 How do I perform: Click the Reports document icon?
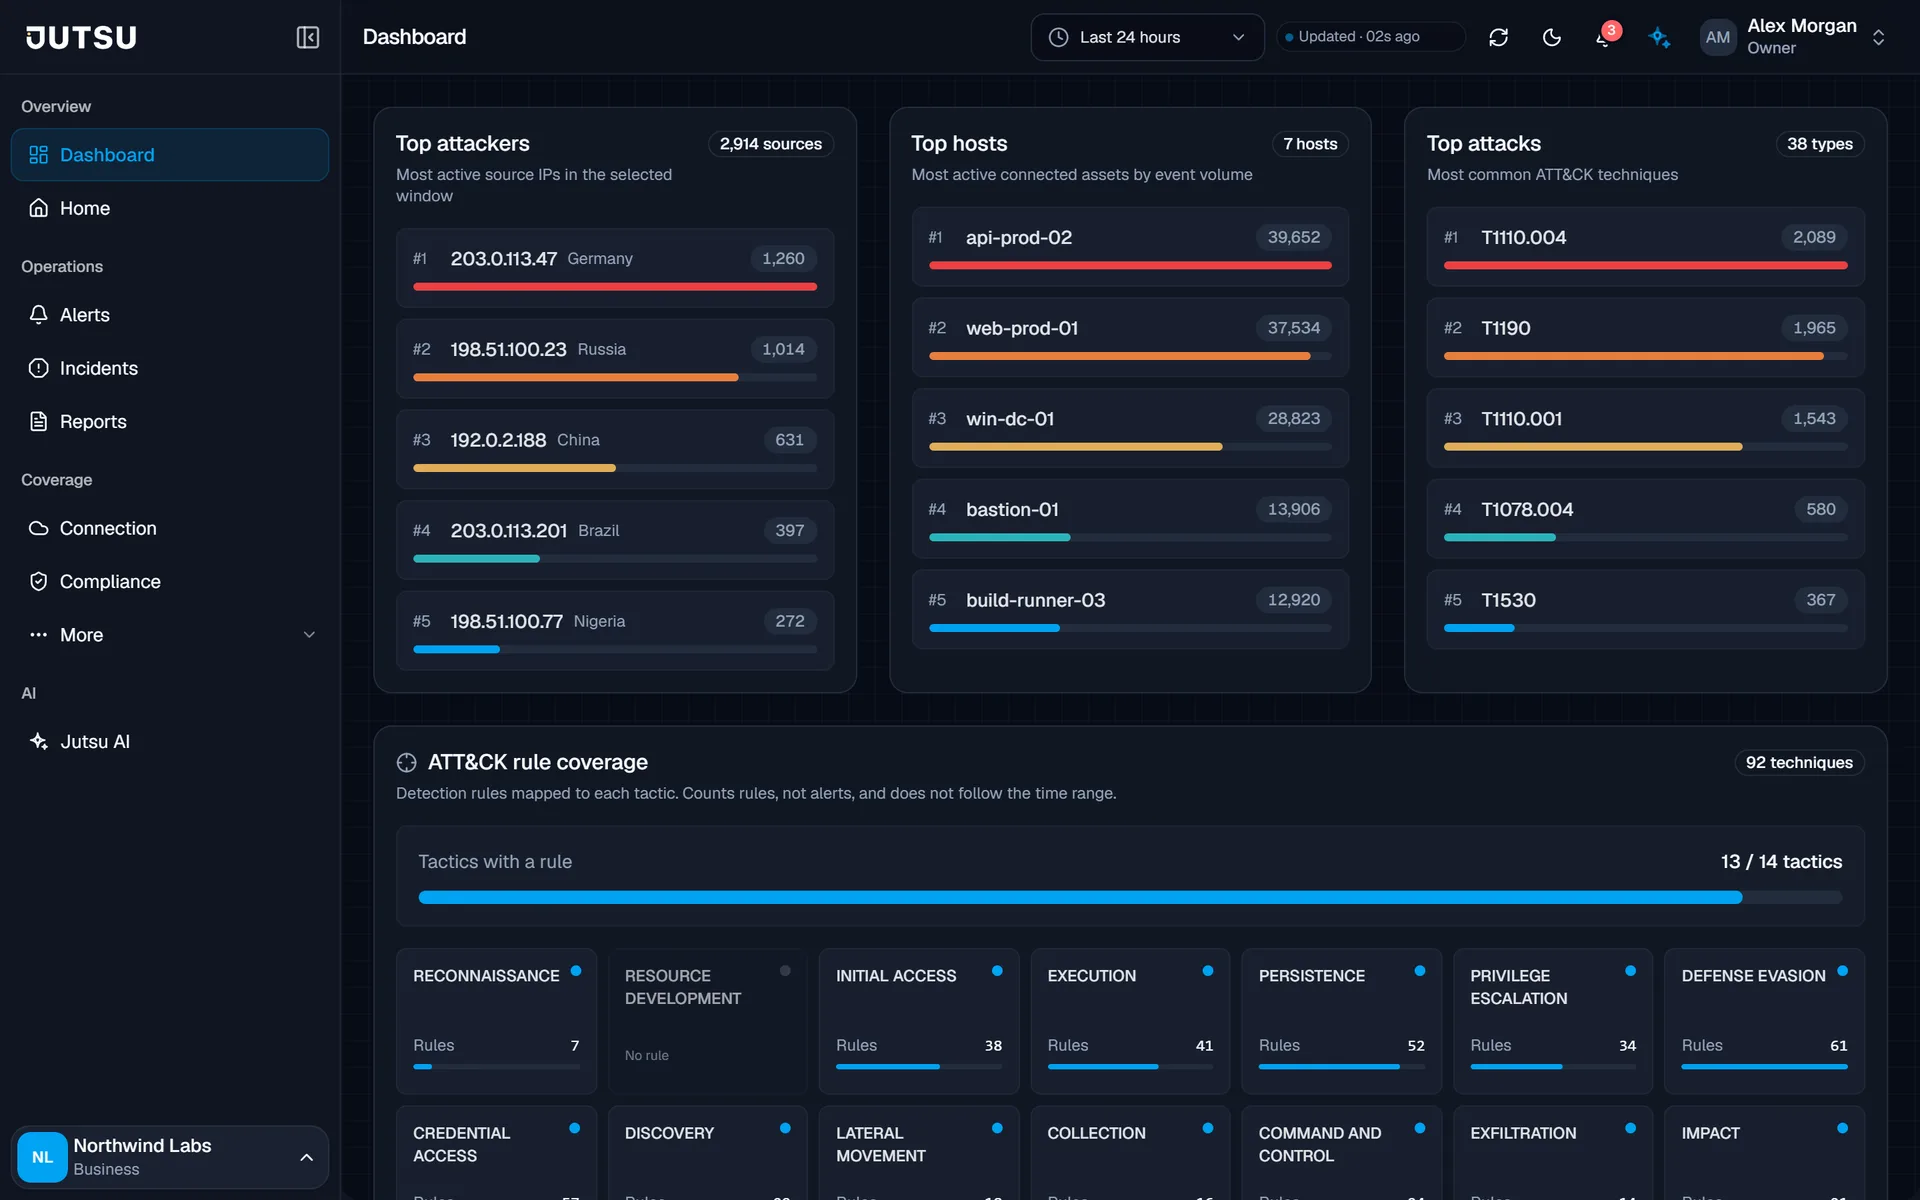38,421
